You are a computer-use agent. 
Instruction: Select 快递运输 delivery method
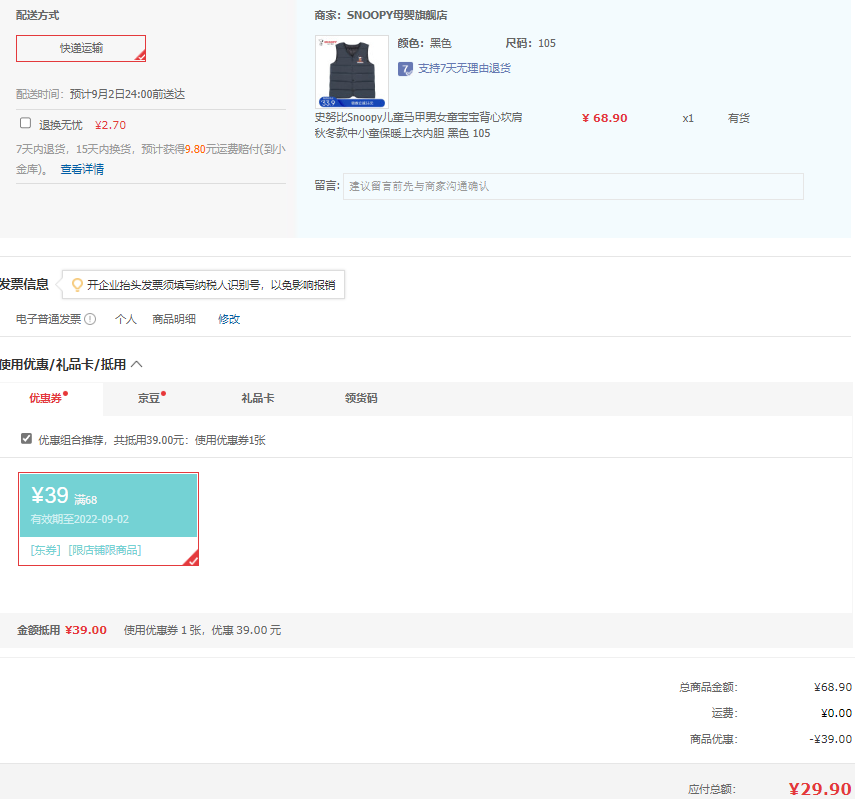click(x=81, y=49)
